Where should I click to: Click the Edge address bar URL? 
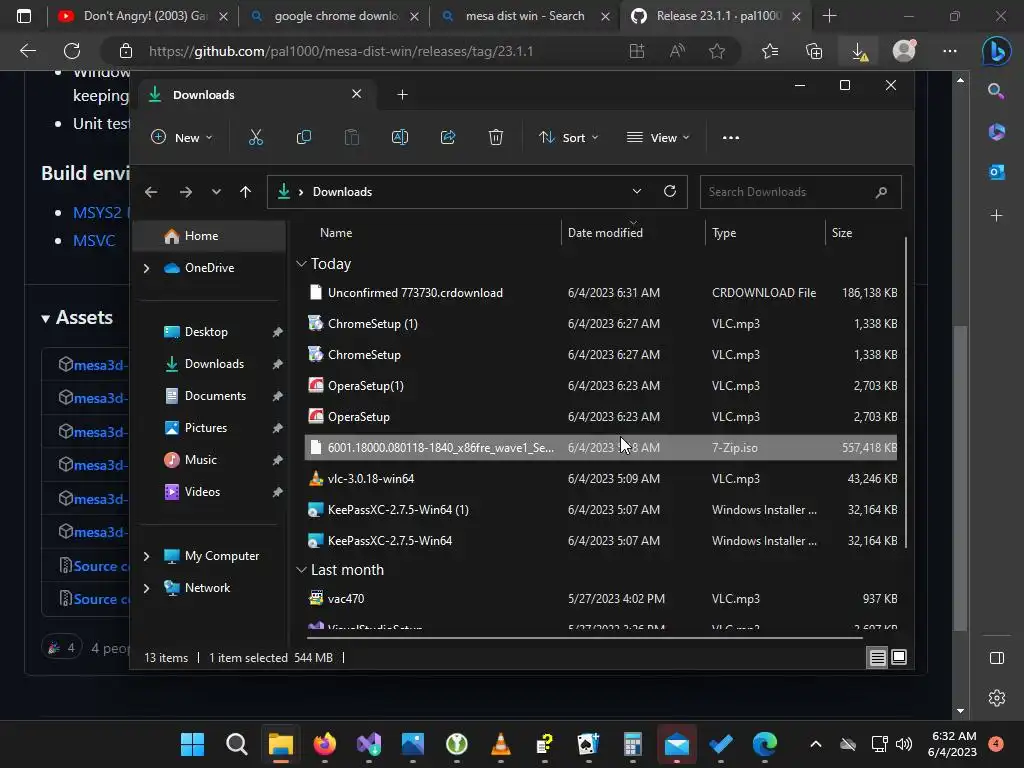341,51
